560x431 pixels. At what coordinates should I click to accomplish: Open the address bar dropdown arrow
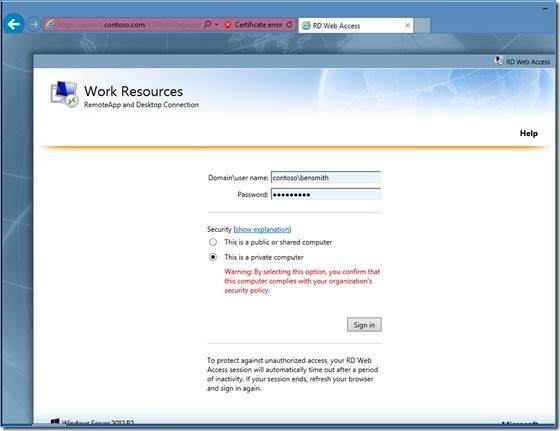[216, 25]
